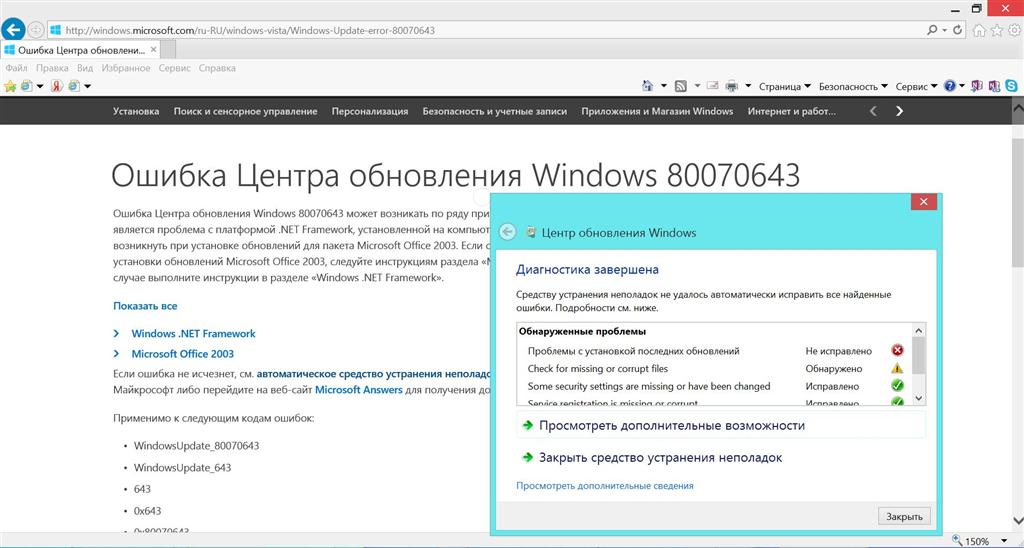Follow the 'Microsoft Answers' link
Viewport: 1024px width, 548px height.
point(359,390)
